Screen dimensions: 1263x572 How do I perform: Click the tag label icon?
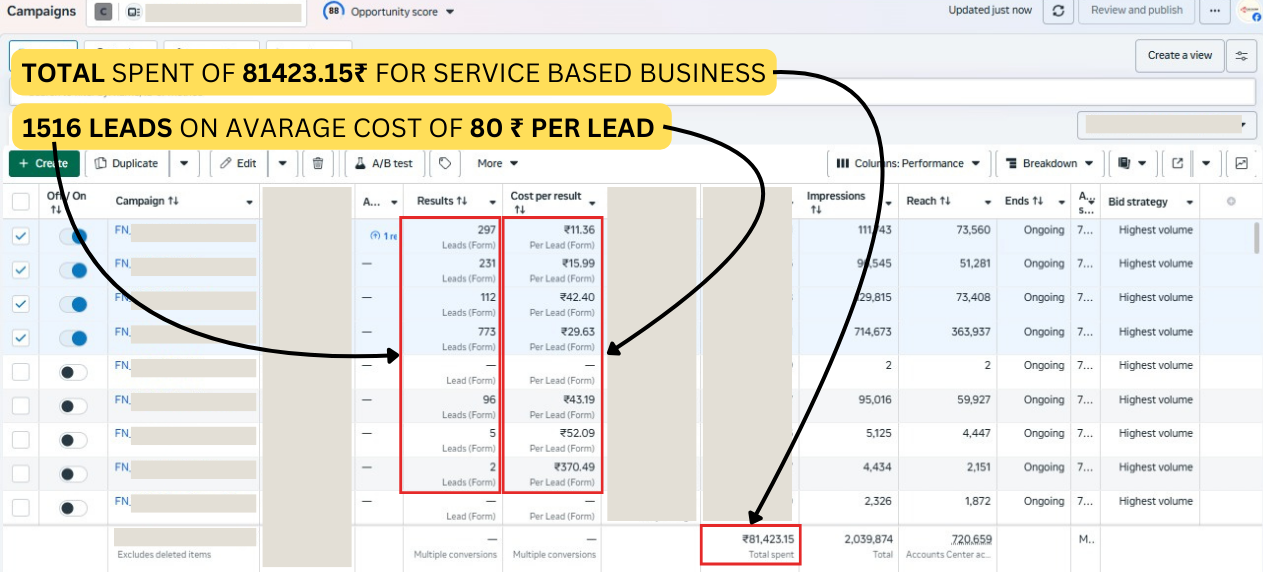pos(446,163)
